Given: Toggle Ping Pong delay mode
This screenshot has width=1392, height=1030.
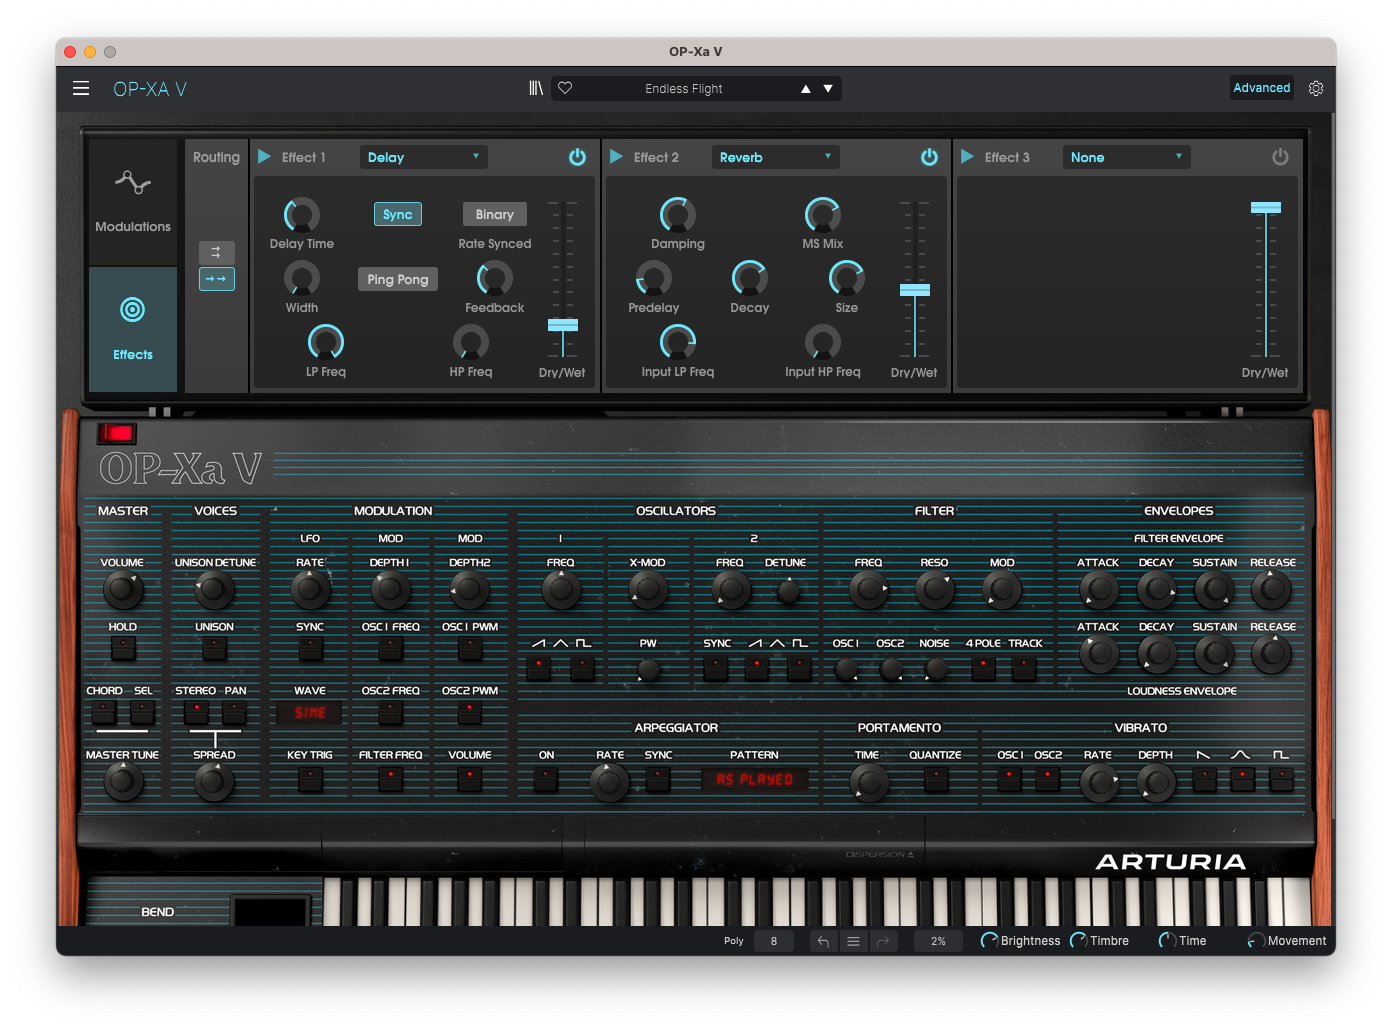Looking at the screenshot, I should pyautogui.click(x=398, y=279).
